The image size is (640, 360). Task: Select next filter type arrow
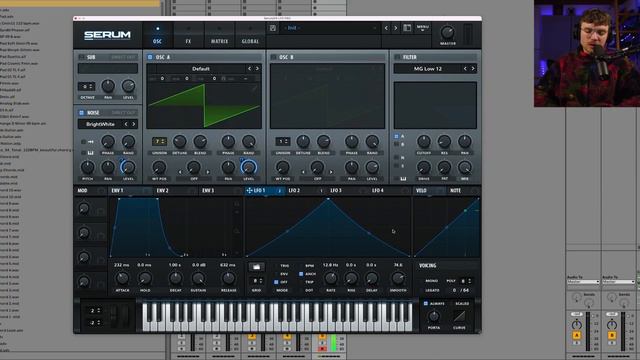473,69
